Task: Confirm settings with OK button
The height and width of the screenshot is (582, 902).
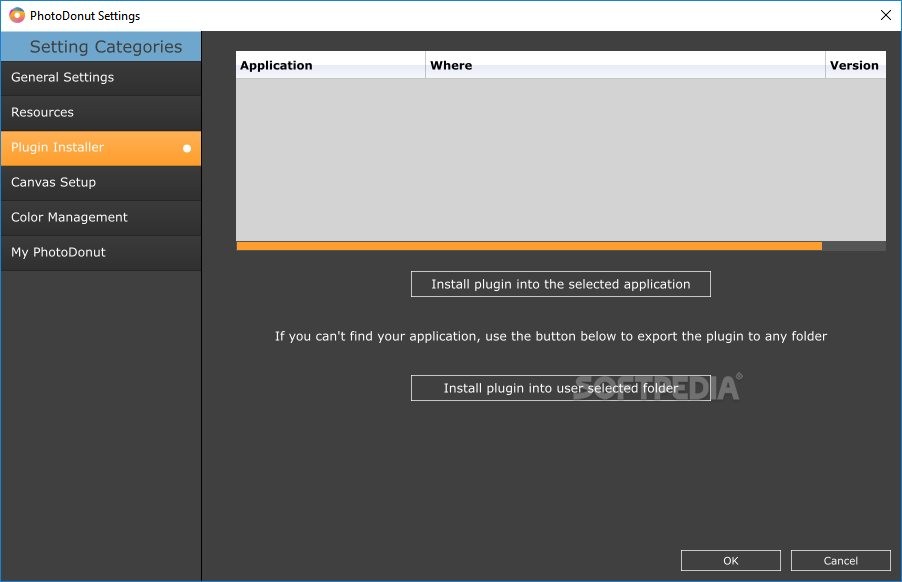Action: pyautogui.click(x=731, y=561)
